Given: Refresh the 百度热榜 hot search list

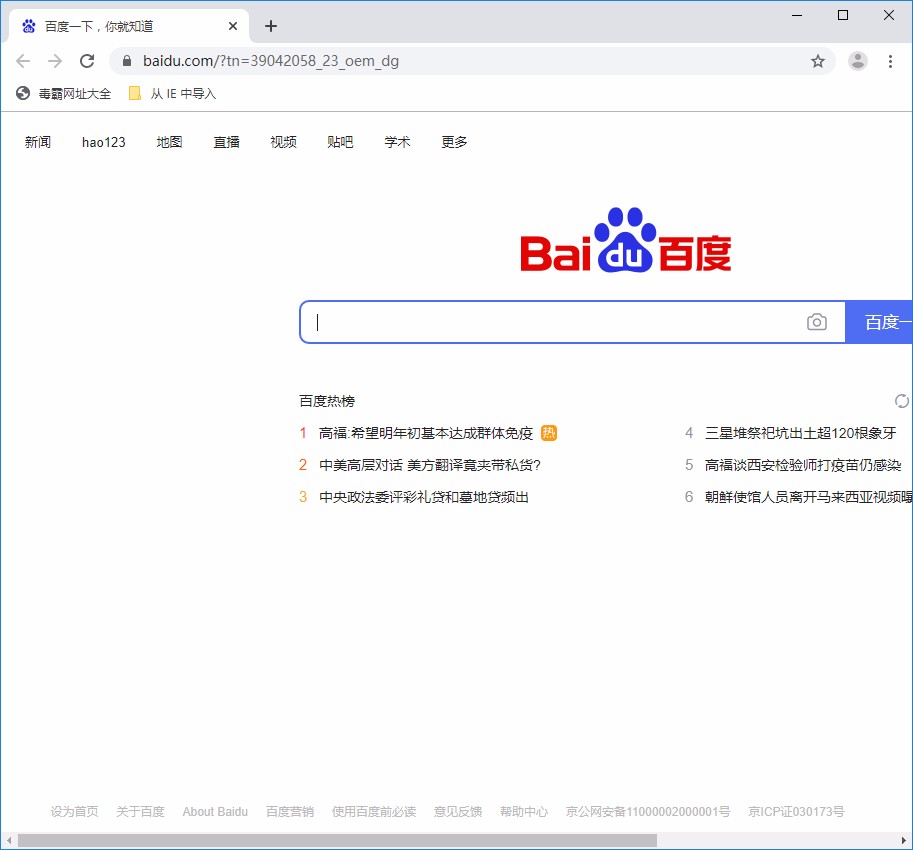Looking at the screenshot, I should pyautogui.click(x=902, y=400).
